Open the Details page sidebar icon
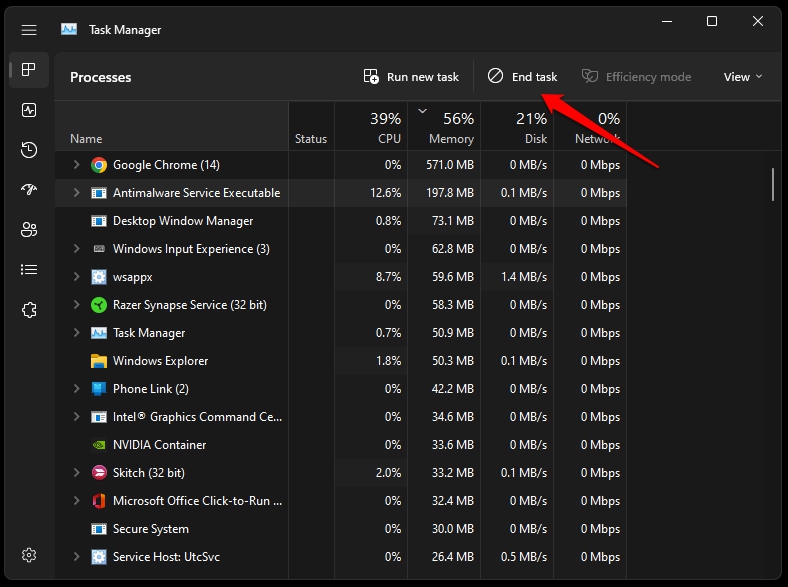This screenshot has height=587, width=788. pos(29,270)
